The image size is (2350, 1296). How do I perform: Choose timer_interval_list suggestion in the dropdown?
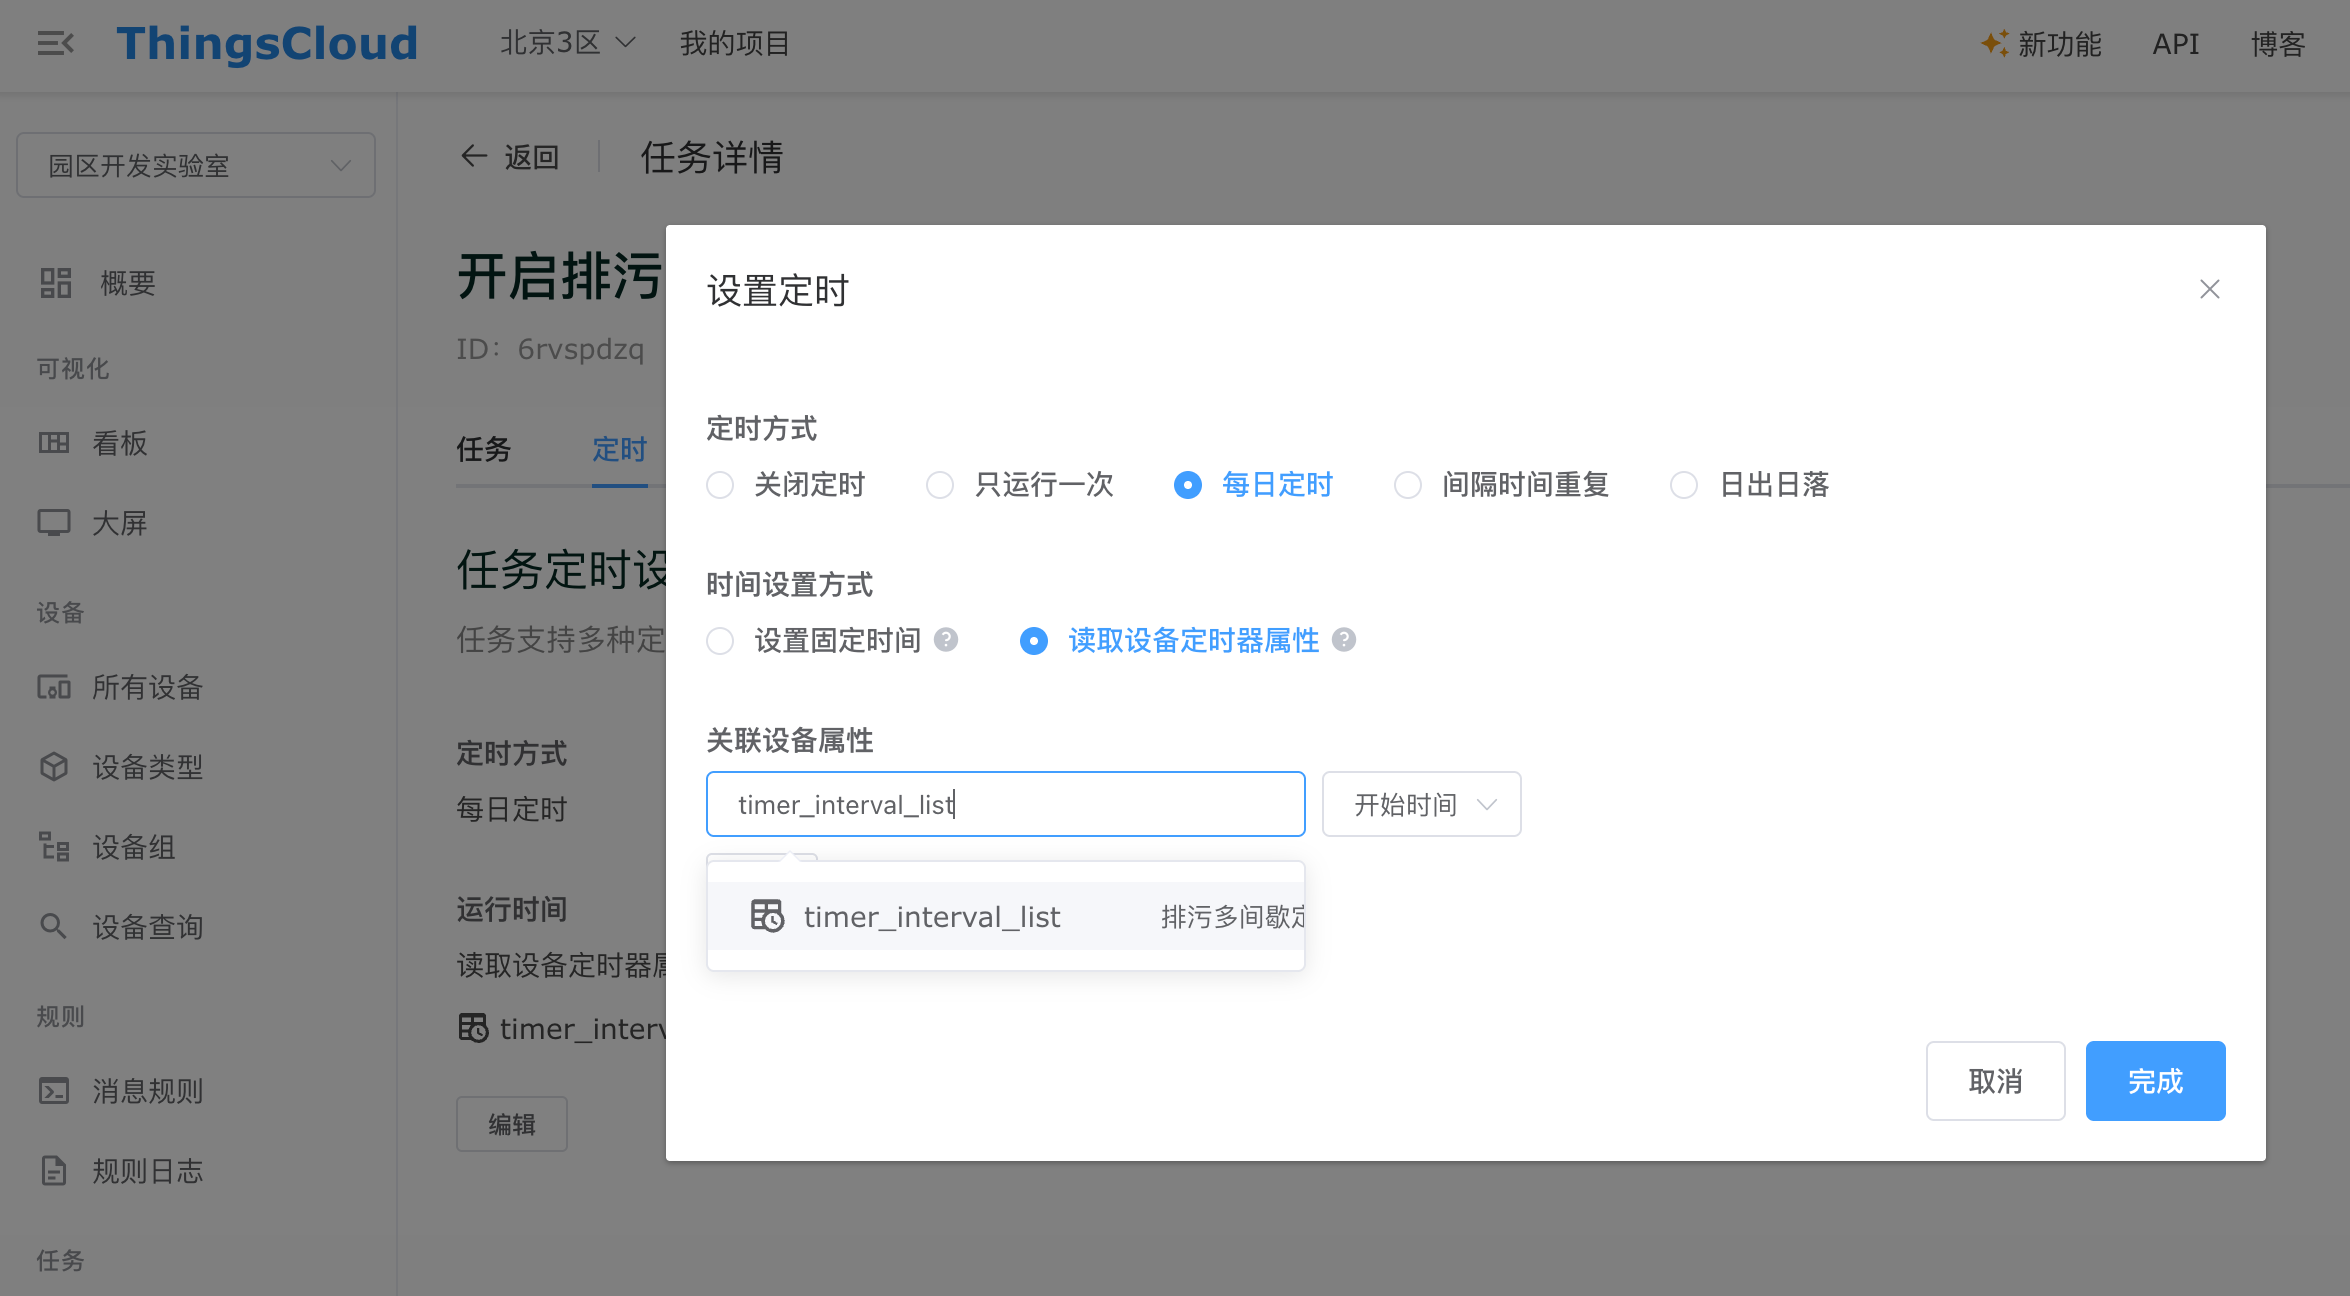[1006, 916]
